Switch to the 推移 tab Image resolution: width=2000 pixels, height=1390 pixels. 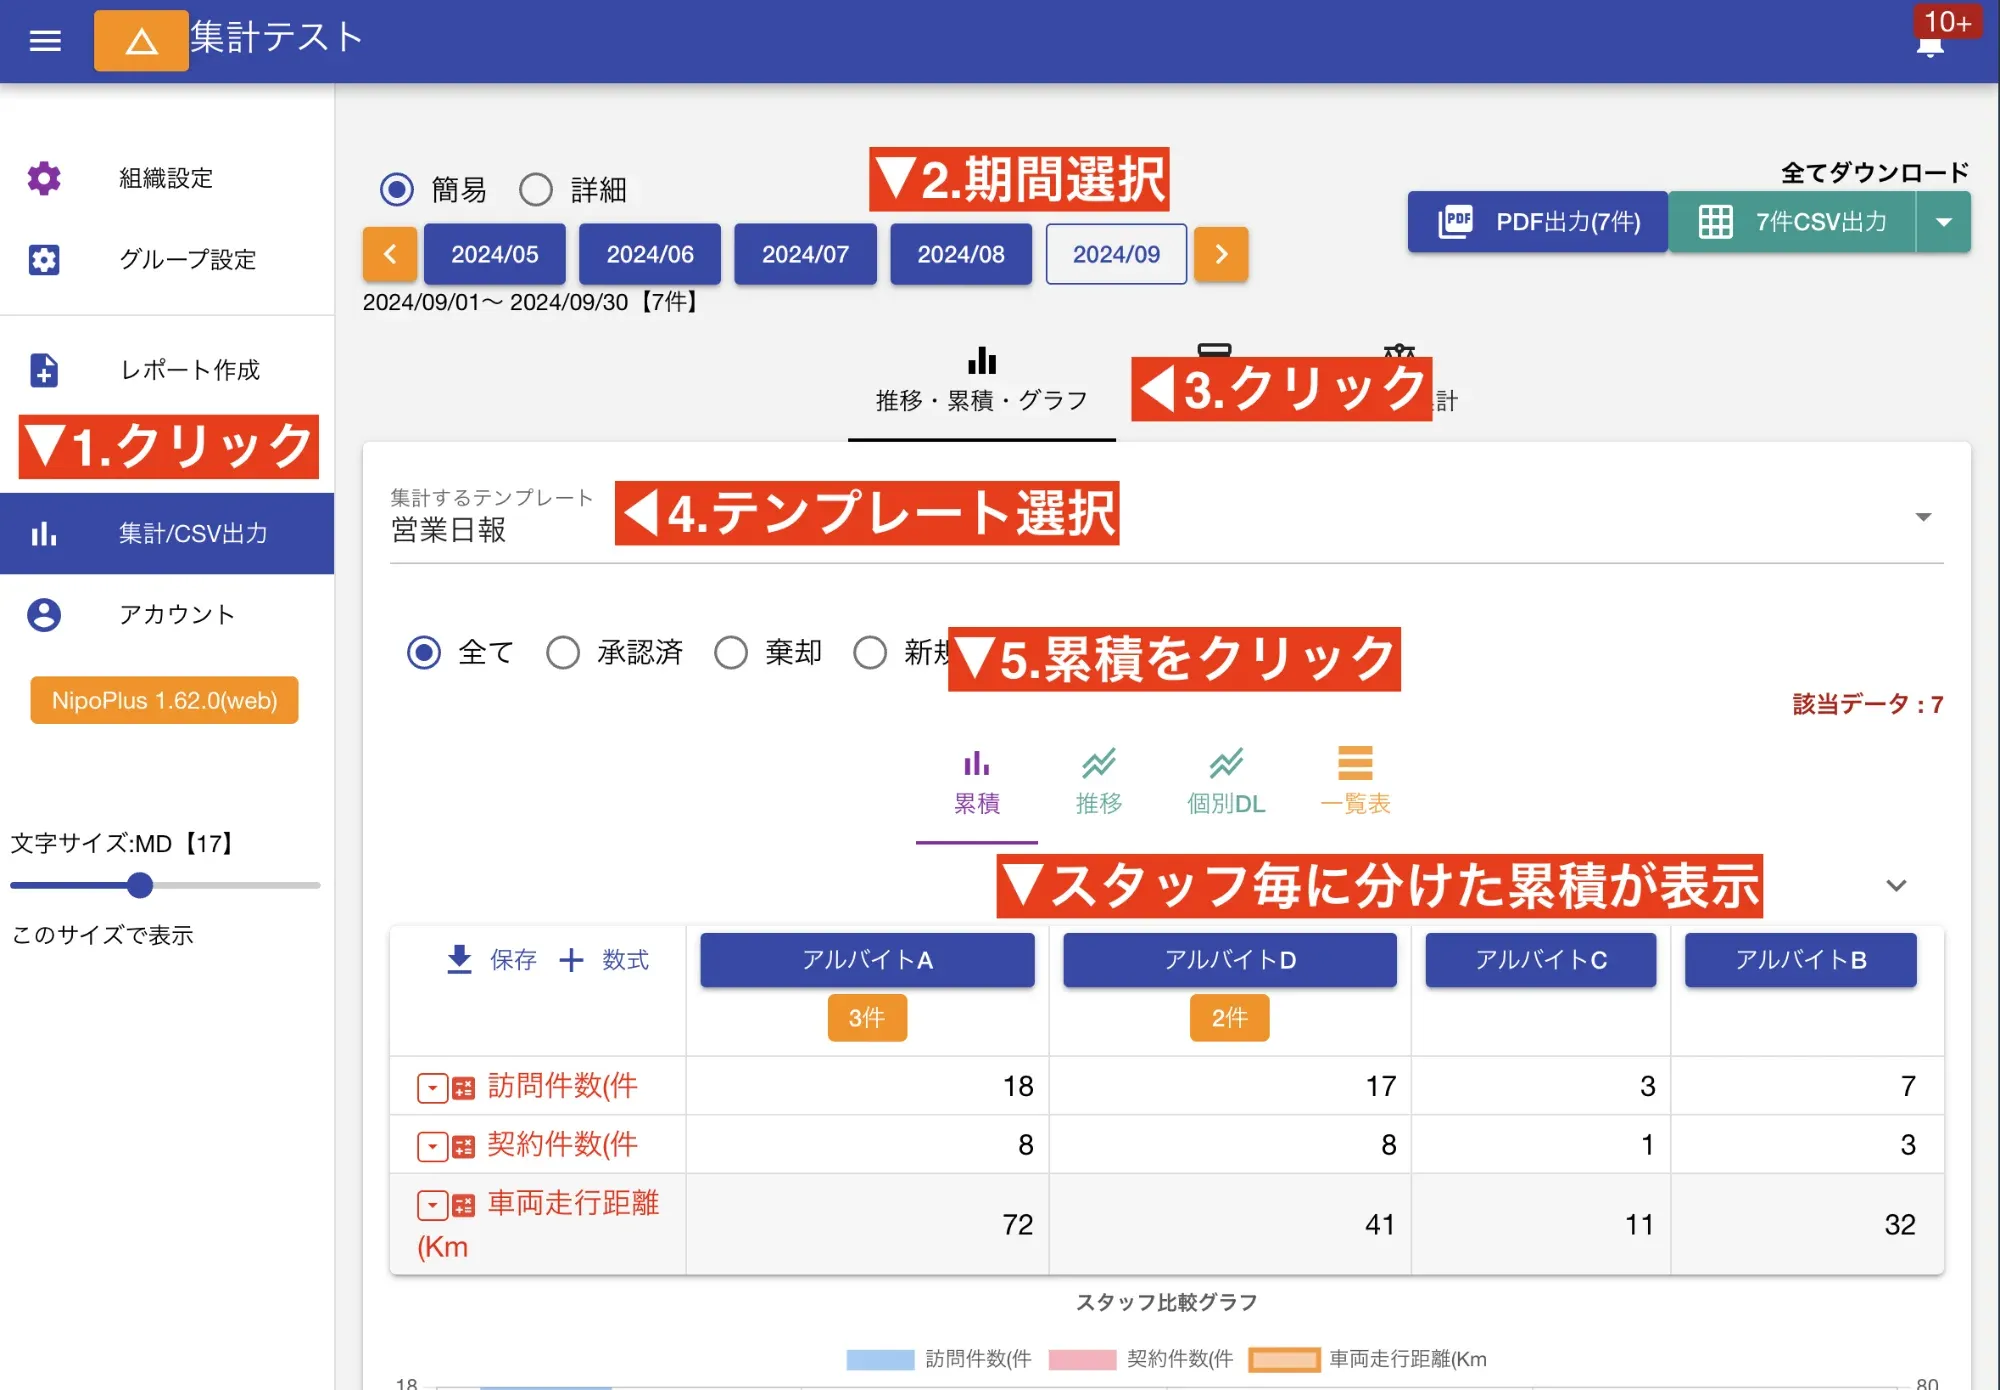point(1098,780)
